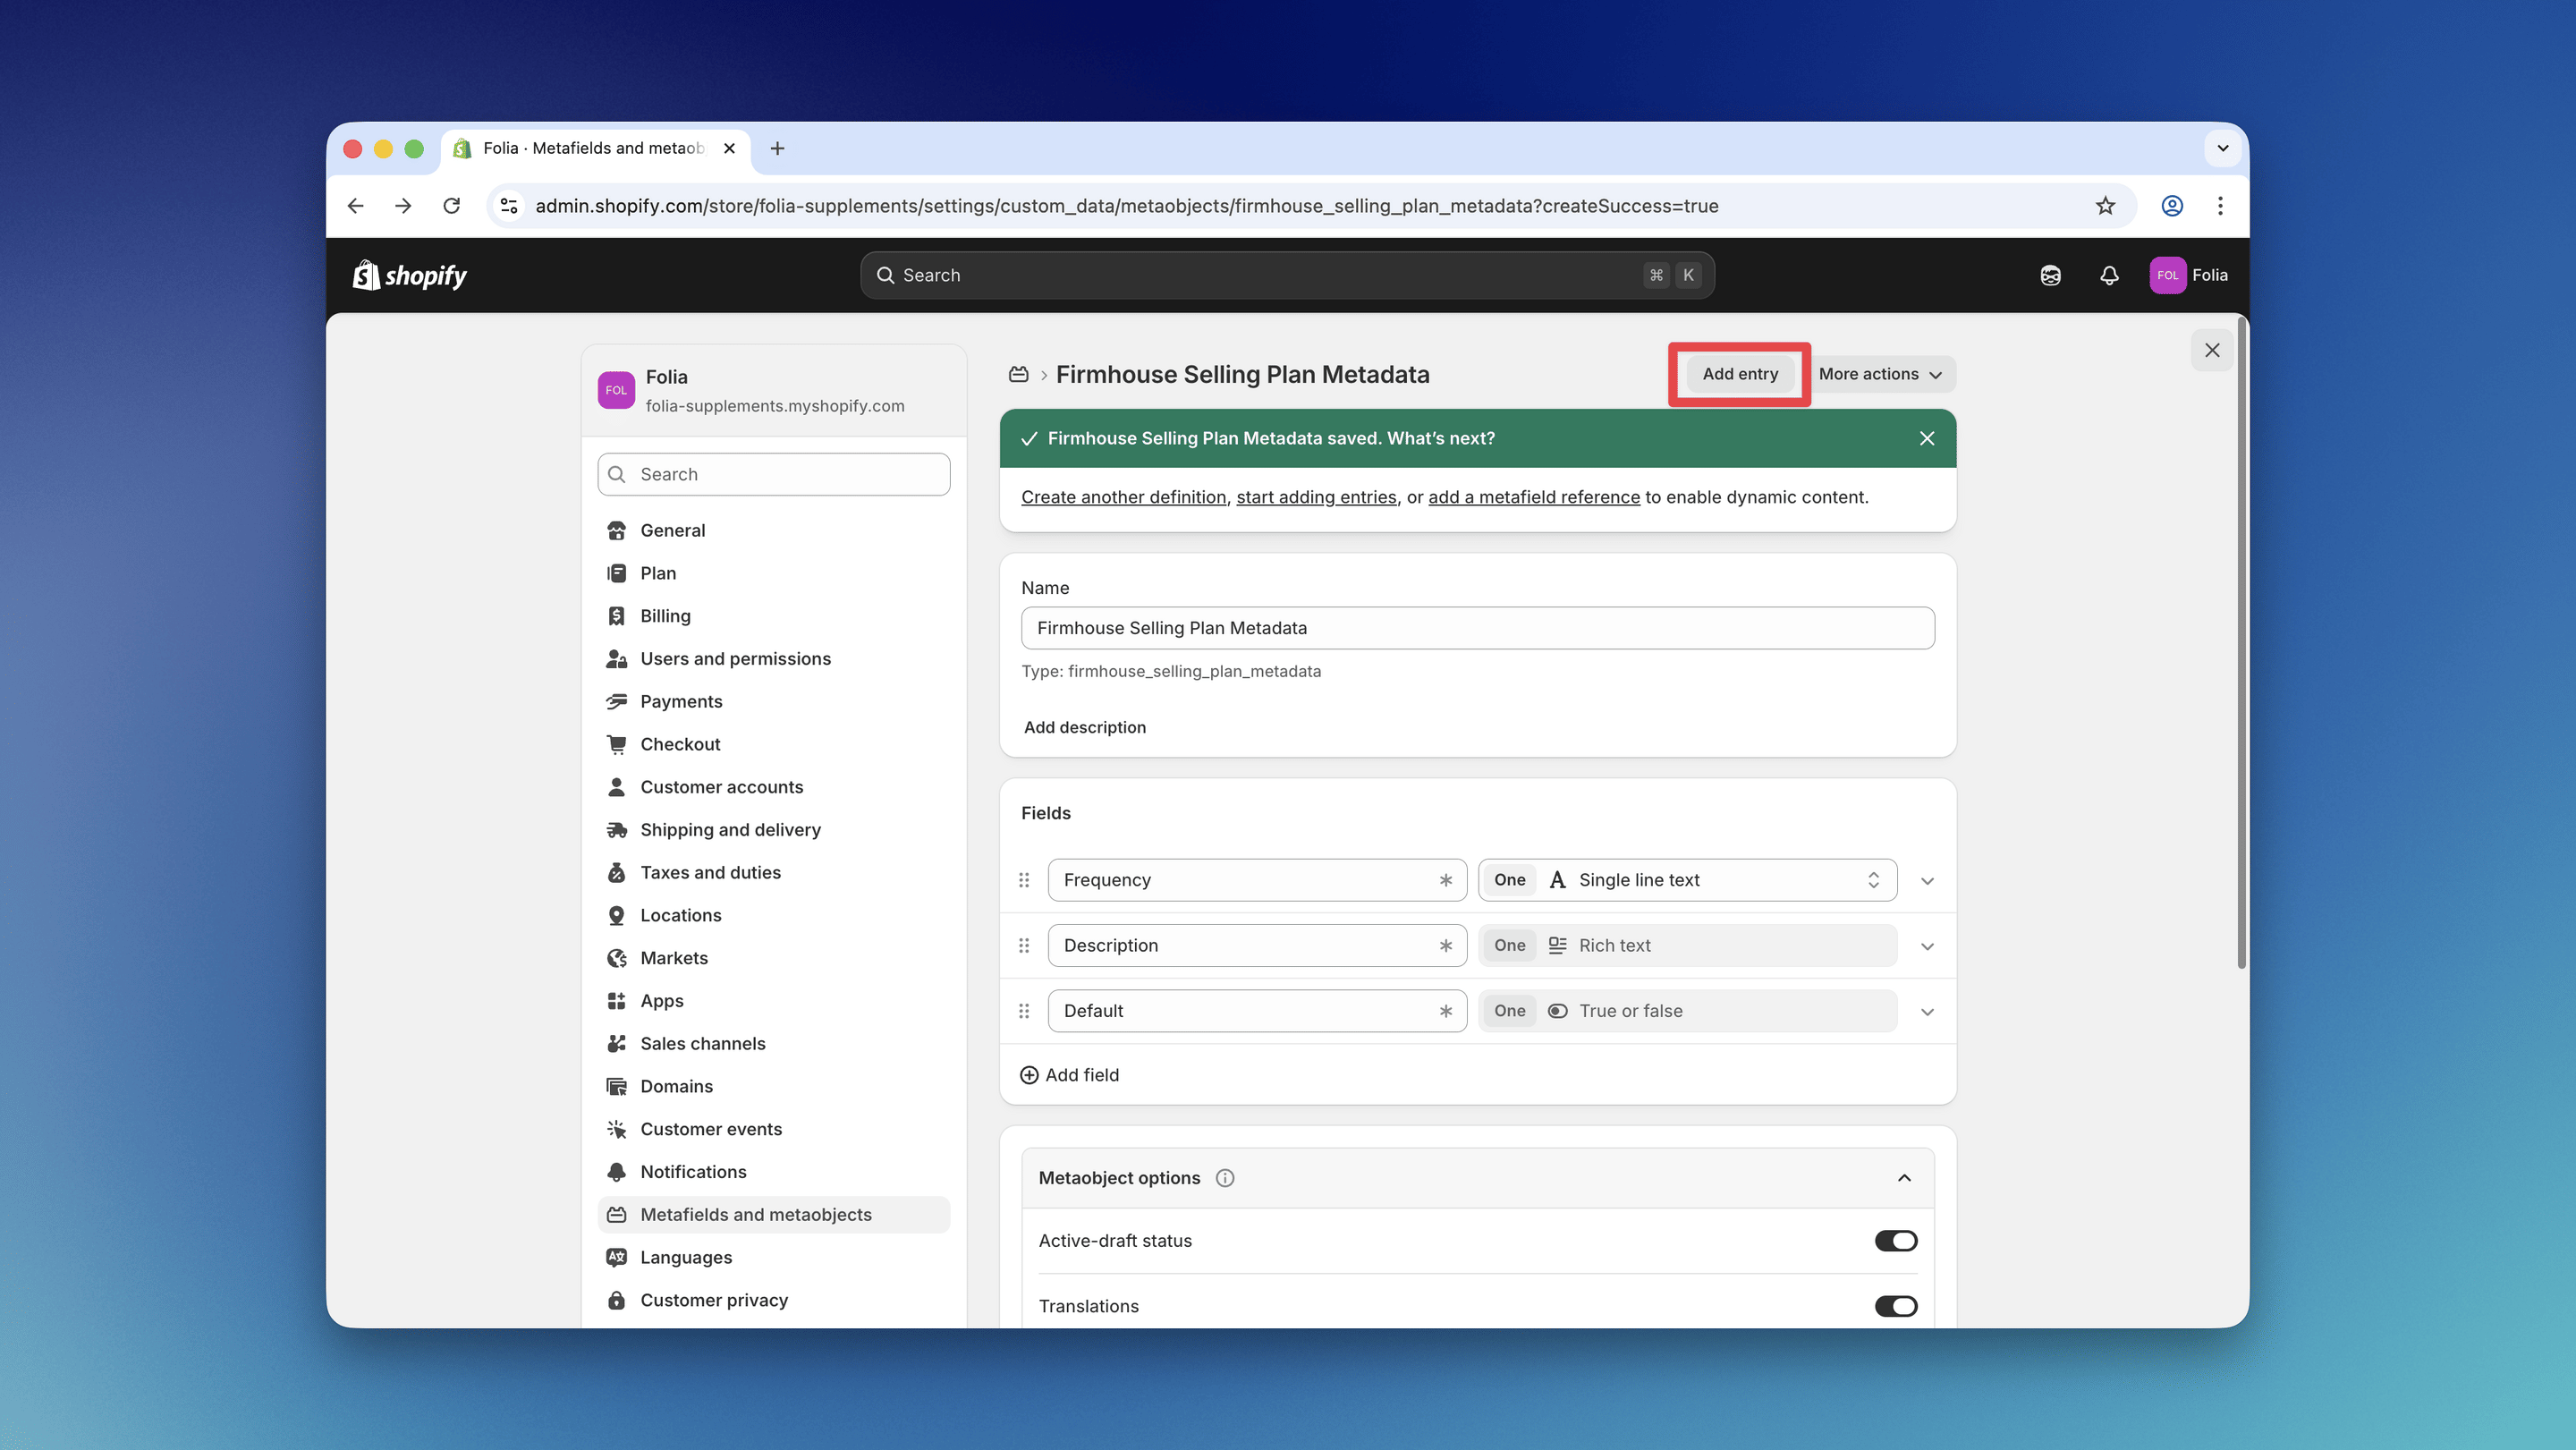
Task: Click the page vertical scrollbar
Action: [x=2241, y=645]
